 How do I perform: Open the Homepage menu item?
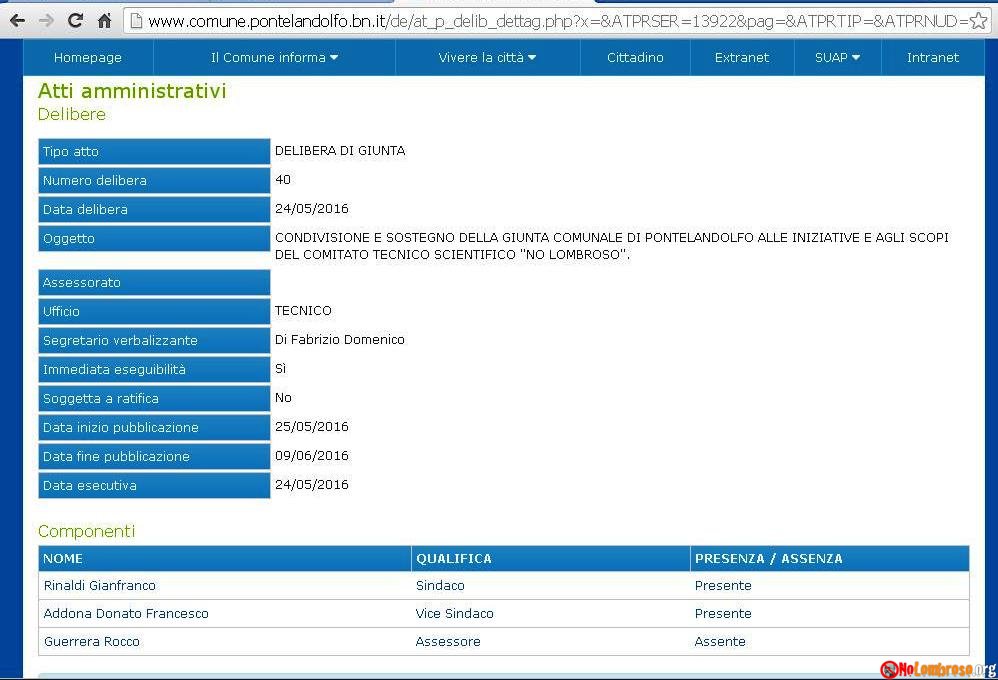pyautogui.click(x=88, y=57)
